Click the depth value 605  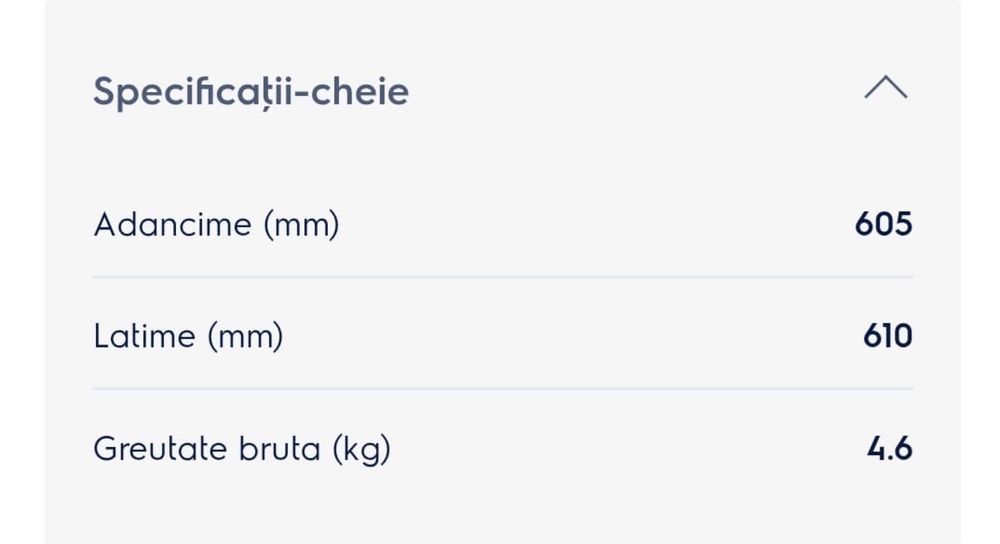tap(883, 224)
